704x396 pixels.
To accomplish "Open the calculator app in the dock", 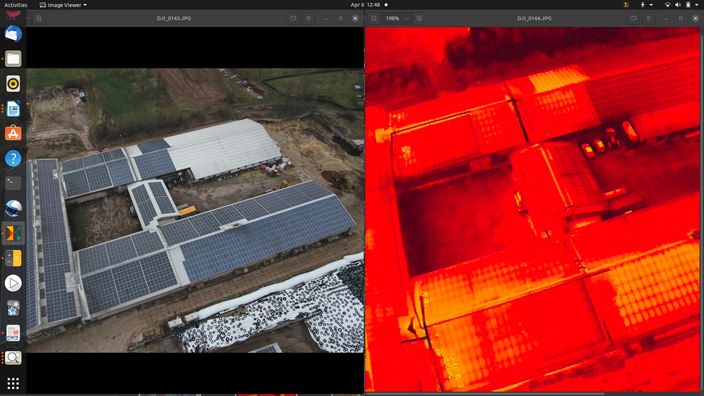I will [x=13, y=258].
